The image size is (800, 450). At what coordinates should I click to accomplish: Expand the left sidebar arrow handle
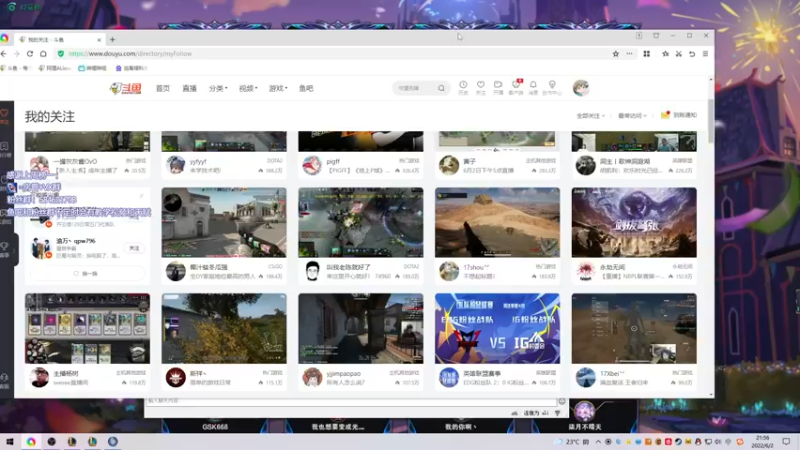[x=15, y=249]
